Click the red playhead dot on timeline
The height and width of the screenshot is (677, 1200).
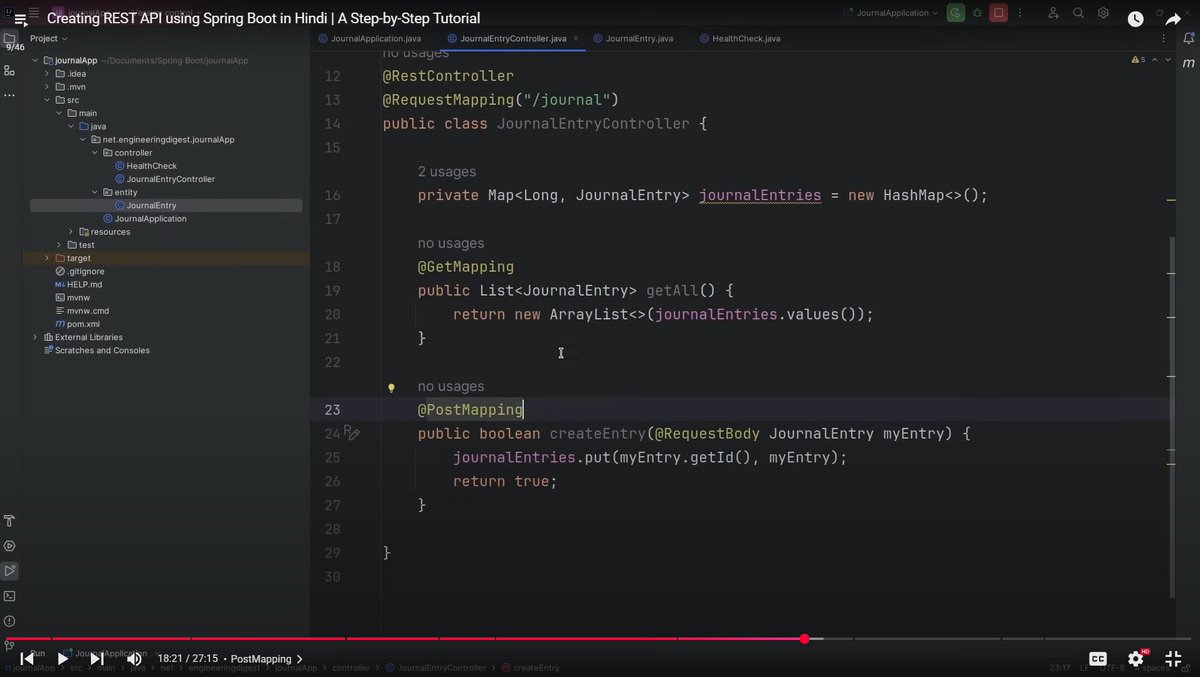point(804,638)
